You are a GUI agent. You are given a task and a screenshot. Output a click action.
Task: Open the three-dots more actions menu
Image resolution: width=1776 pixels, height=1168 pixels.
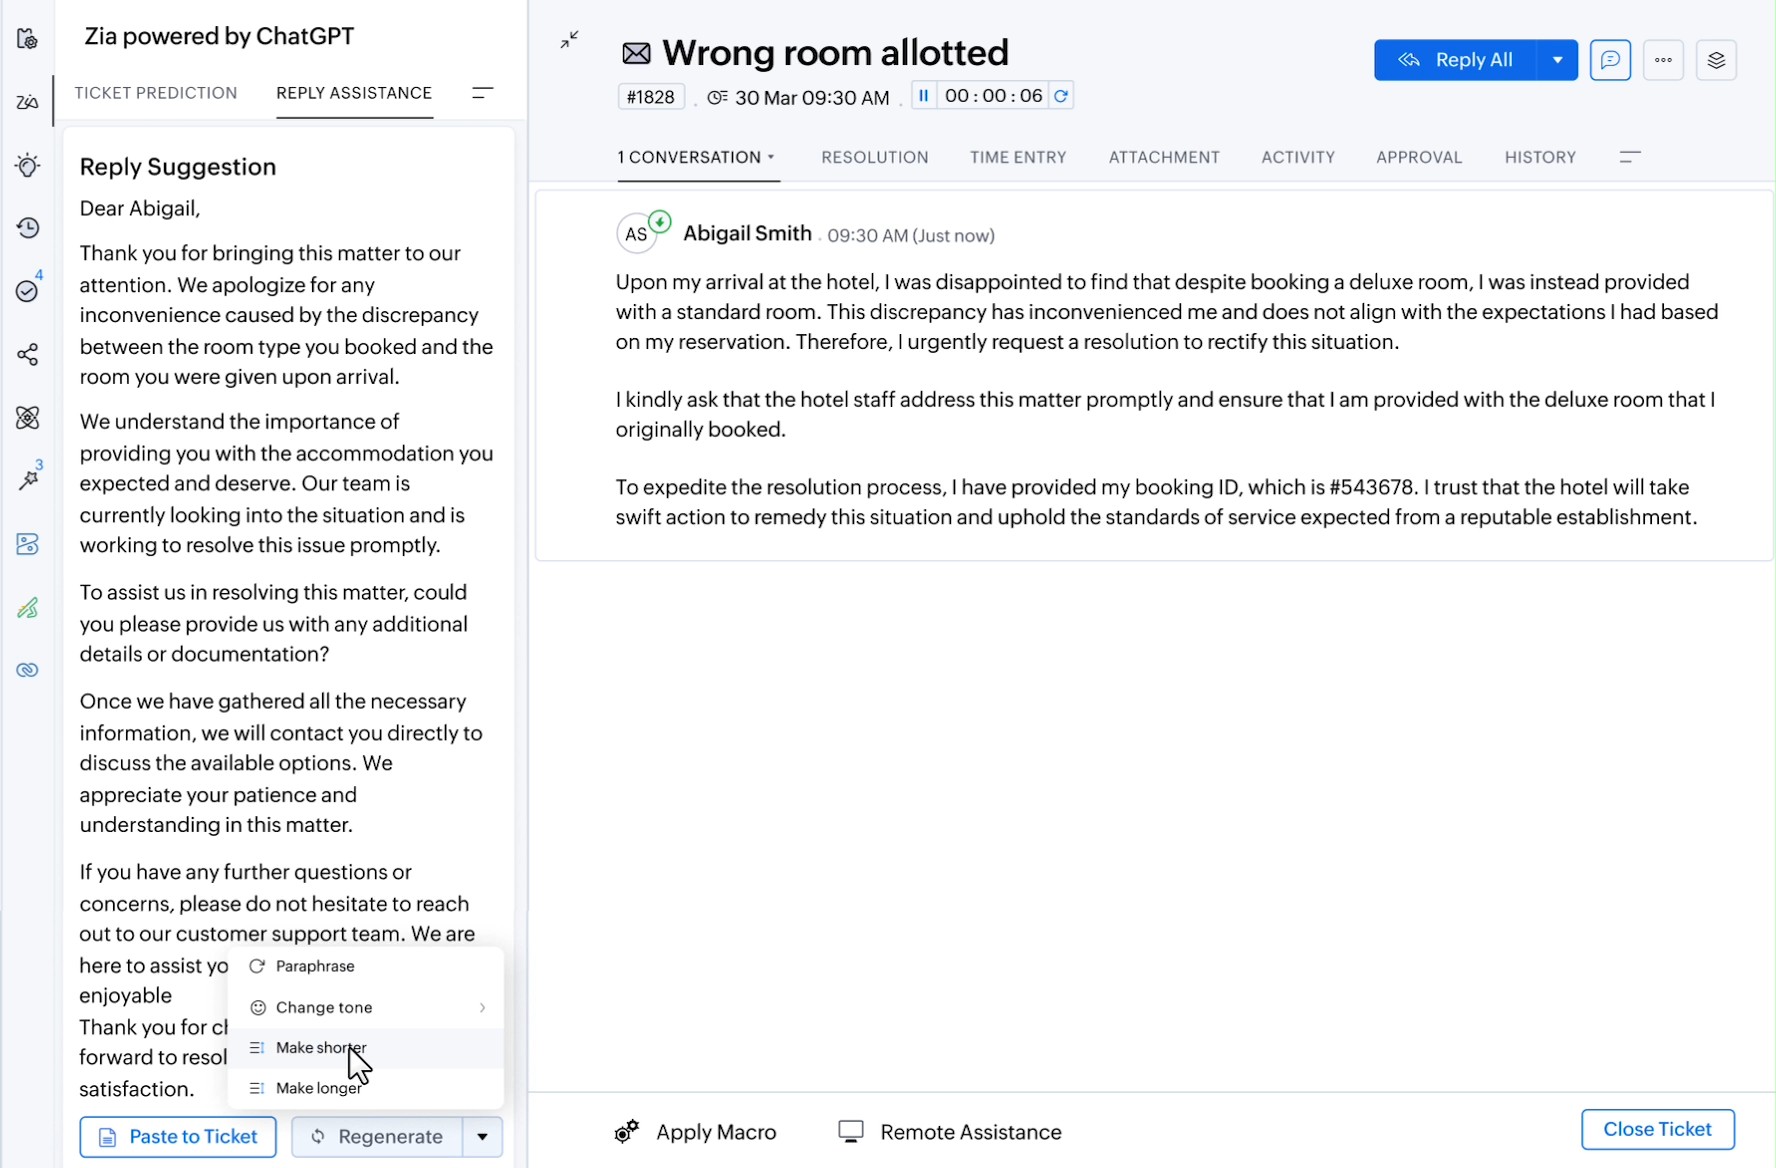(x=1663, y=60)
